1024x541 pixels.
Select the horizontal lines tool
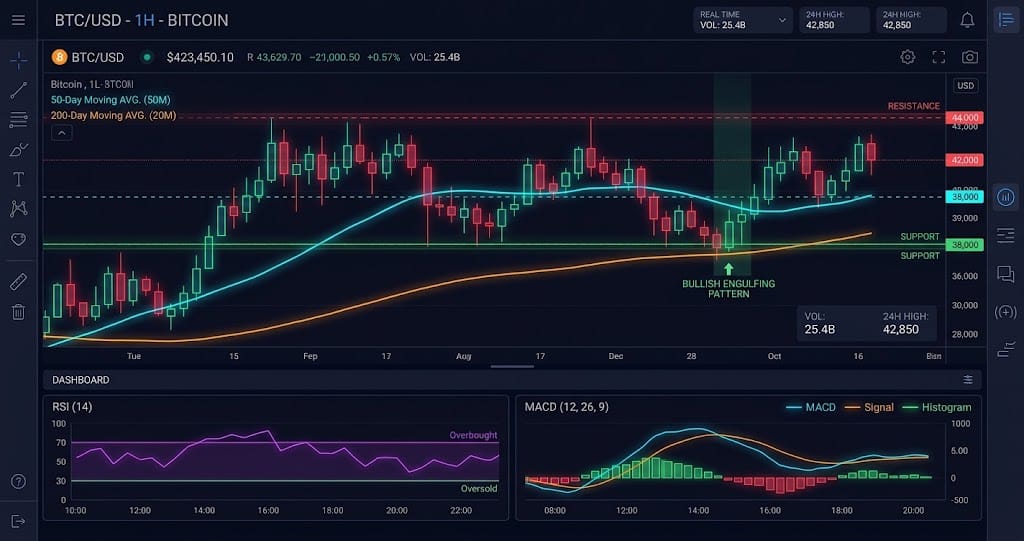(x=18, y=120)
